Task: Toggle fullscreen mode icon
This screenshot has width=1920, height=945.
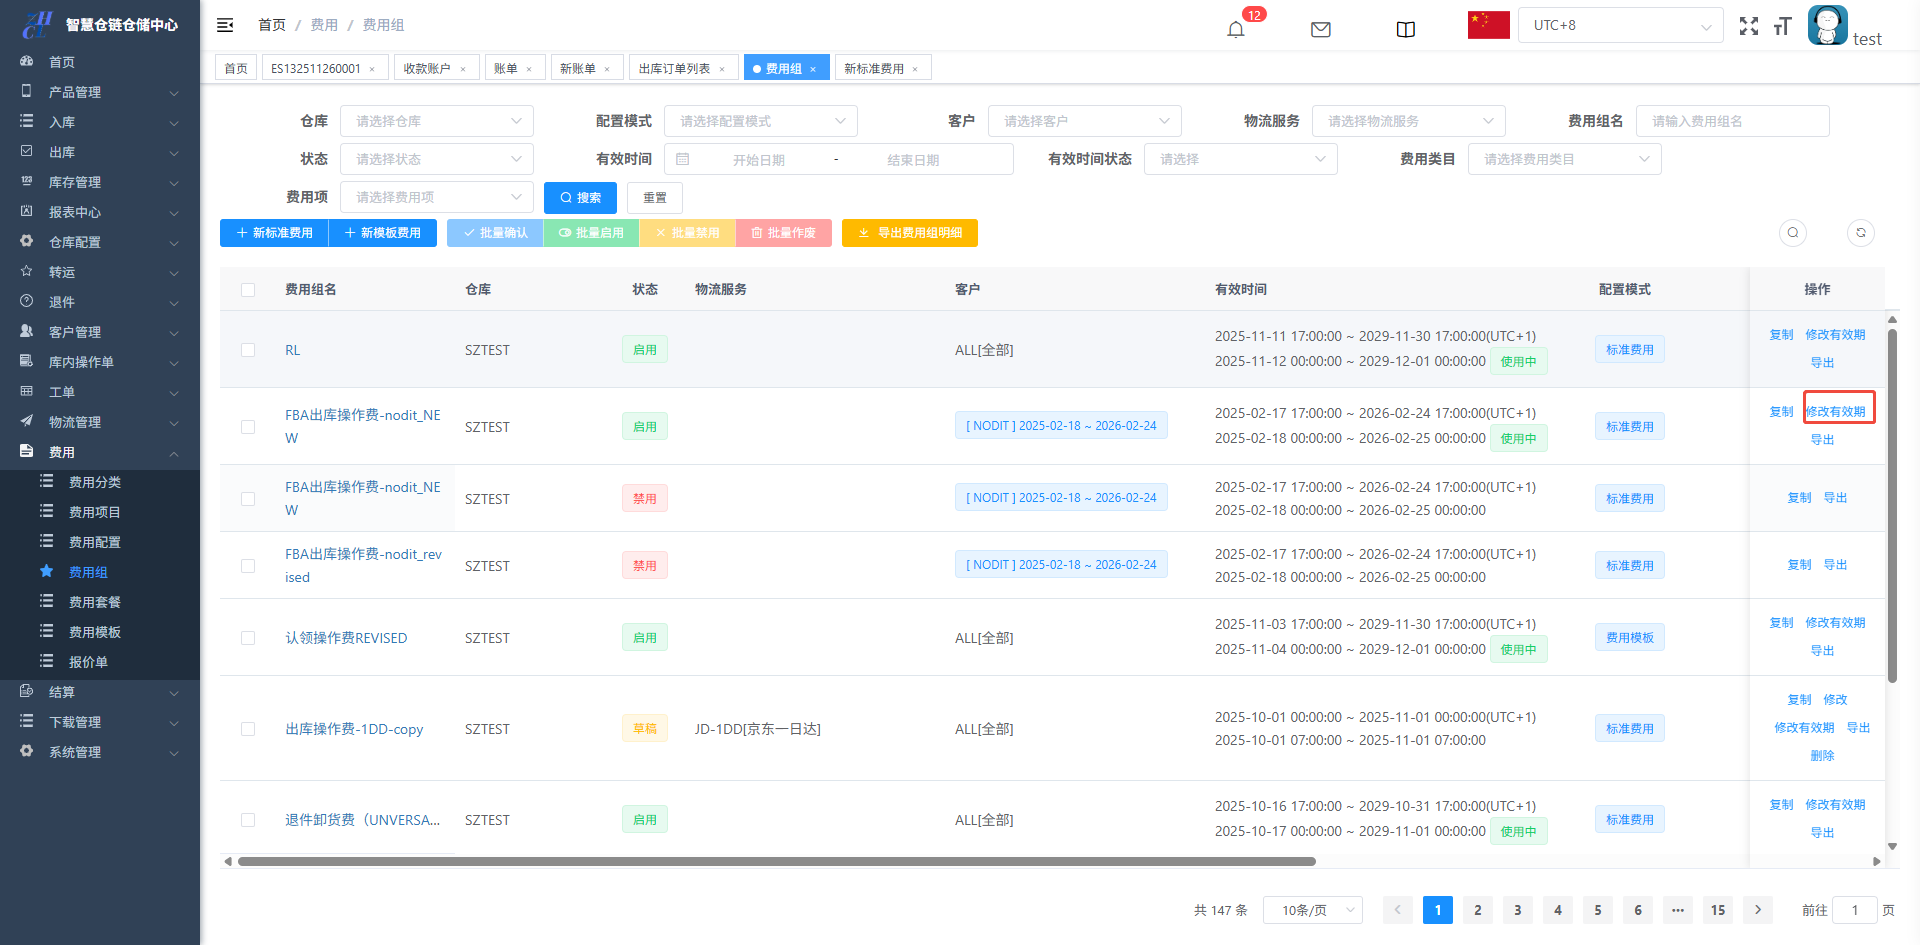Action: point(1748,26)
